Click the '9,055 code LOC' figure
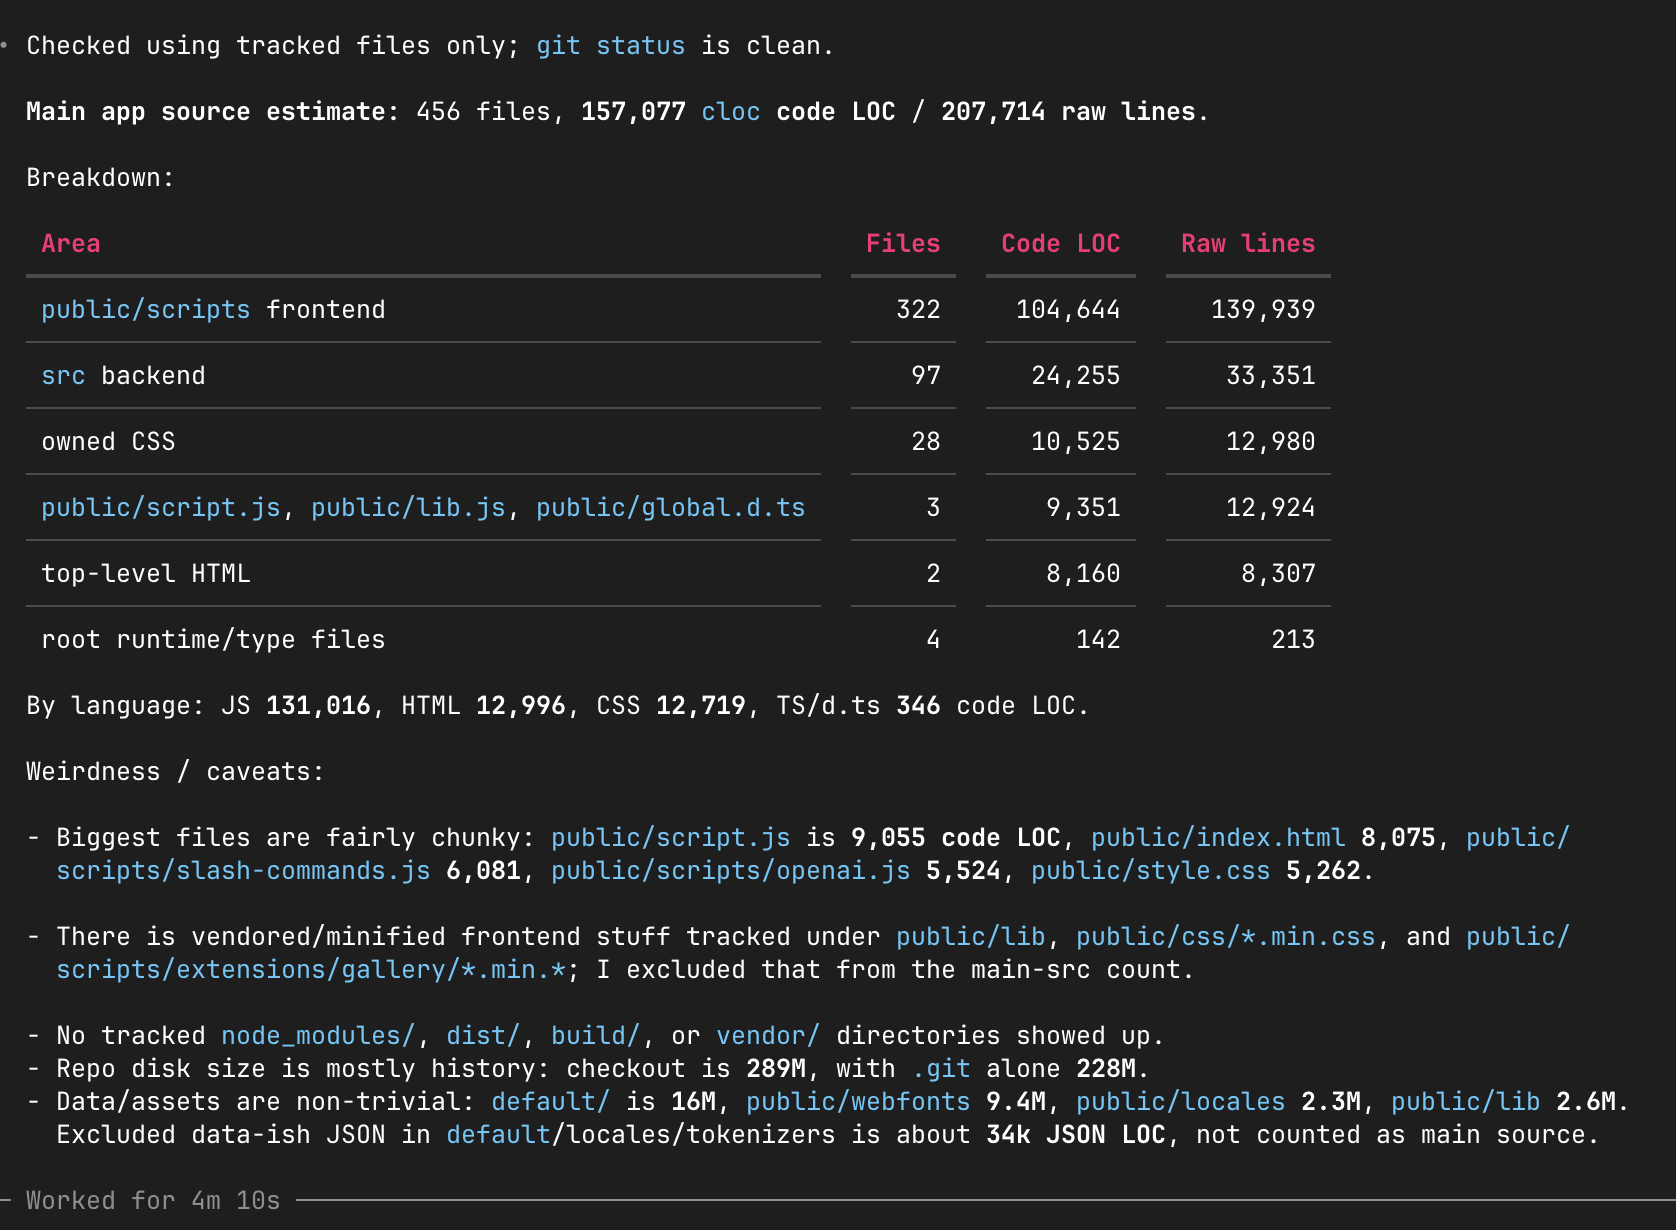The height and width of the screenshot is (1230, 1676). tap(956, 838)
